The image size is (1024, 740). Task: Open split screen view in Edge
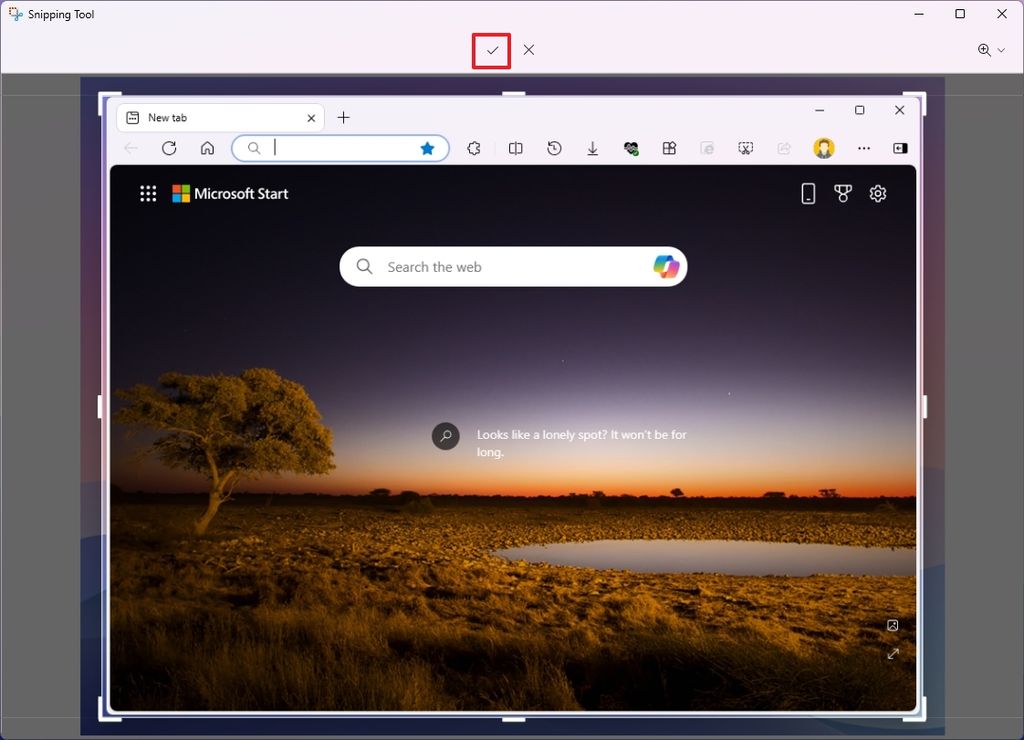point(515,148)
